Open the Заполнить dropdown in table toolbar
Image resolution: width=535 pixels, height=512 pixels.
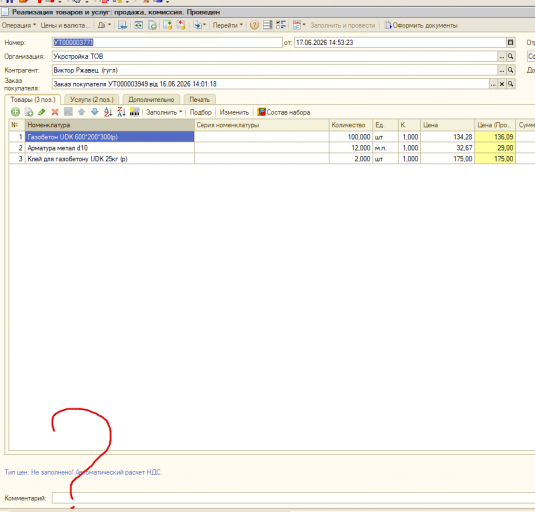point(164,112)
